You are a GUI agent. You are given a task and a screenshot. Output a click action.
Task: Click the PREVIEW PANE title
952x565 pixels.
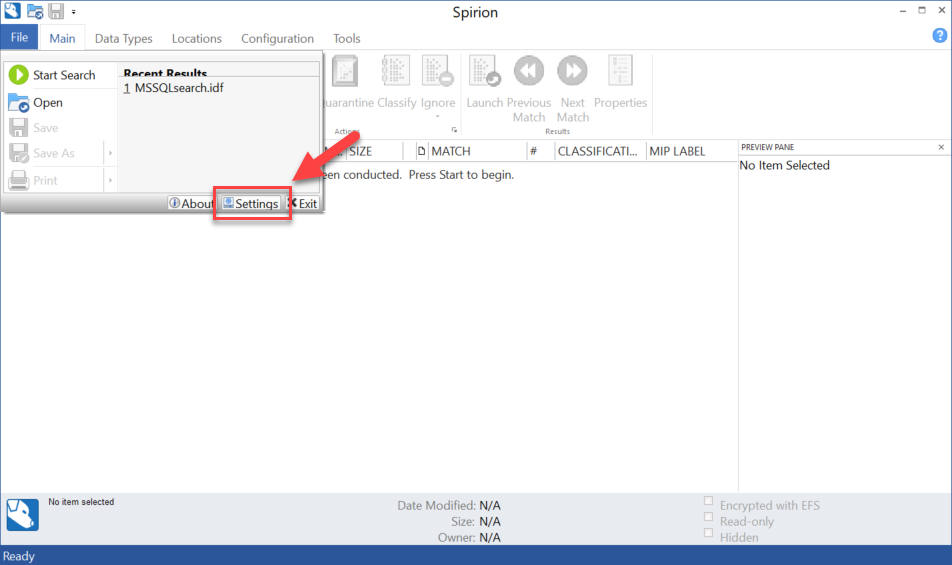[x=767, y=147]
